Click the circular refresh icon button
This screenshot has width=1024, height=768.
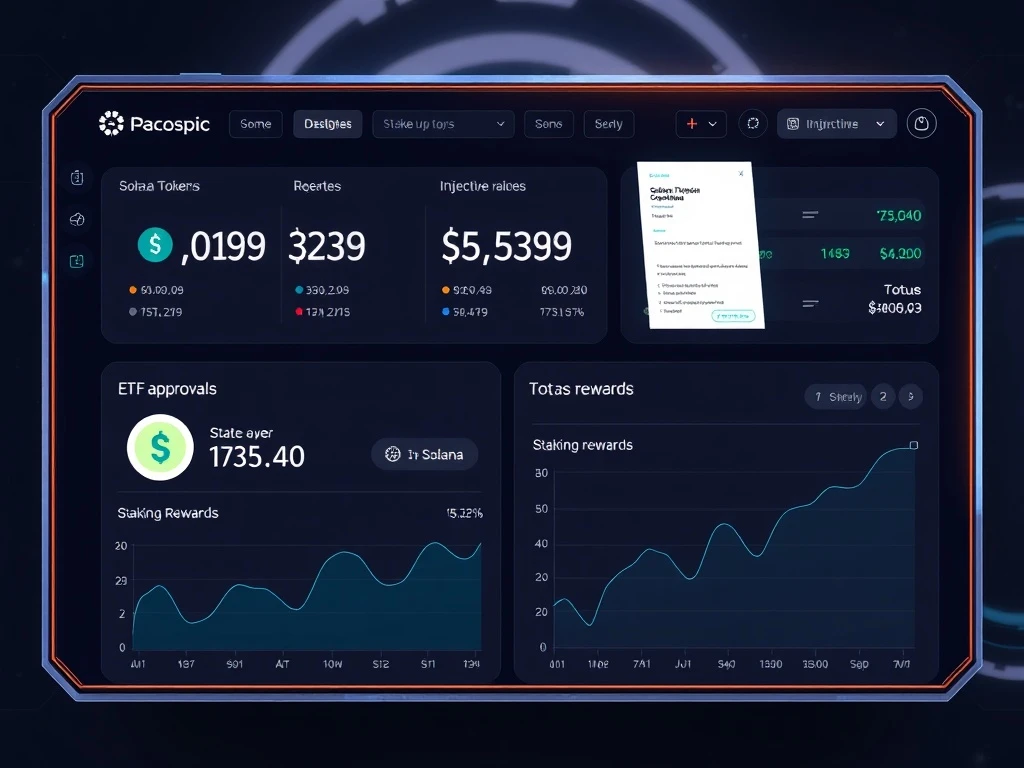753,123
